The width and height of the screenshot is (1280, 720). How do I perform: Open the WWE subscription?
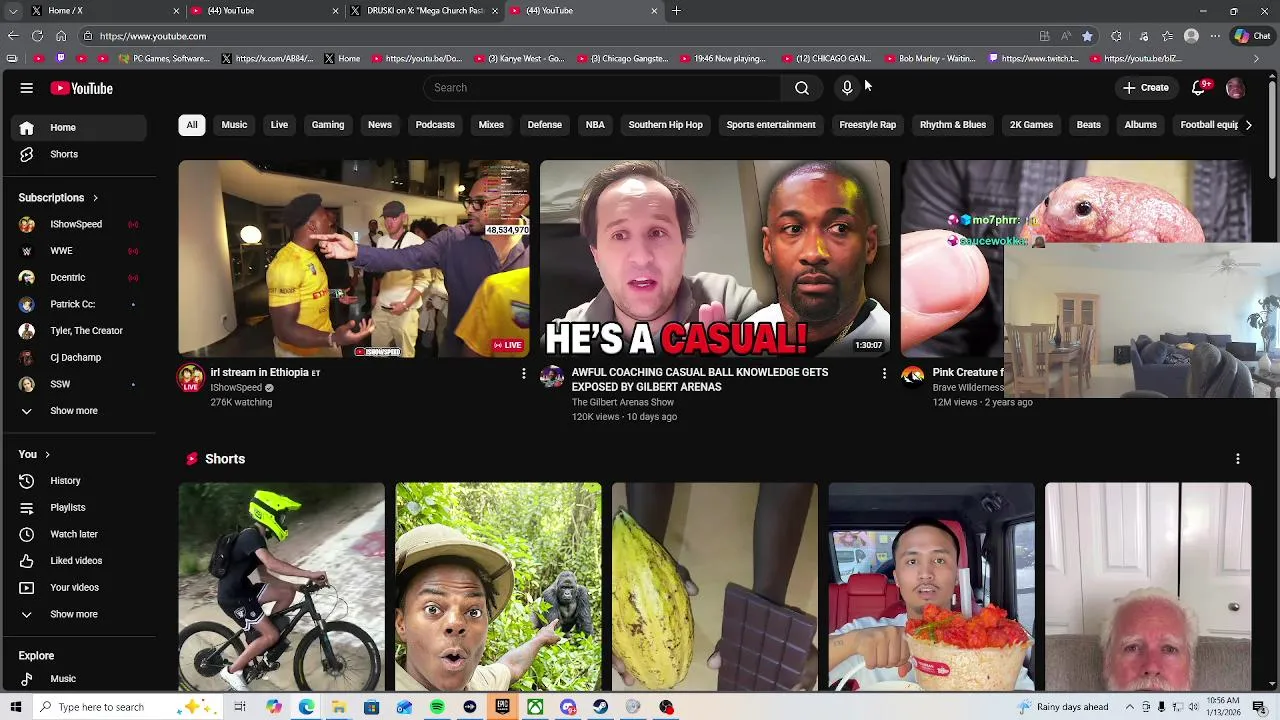point(80,251)
